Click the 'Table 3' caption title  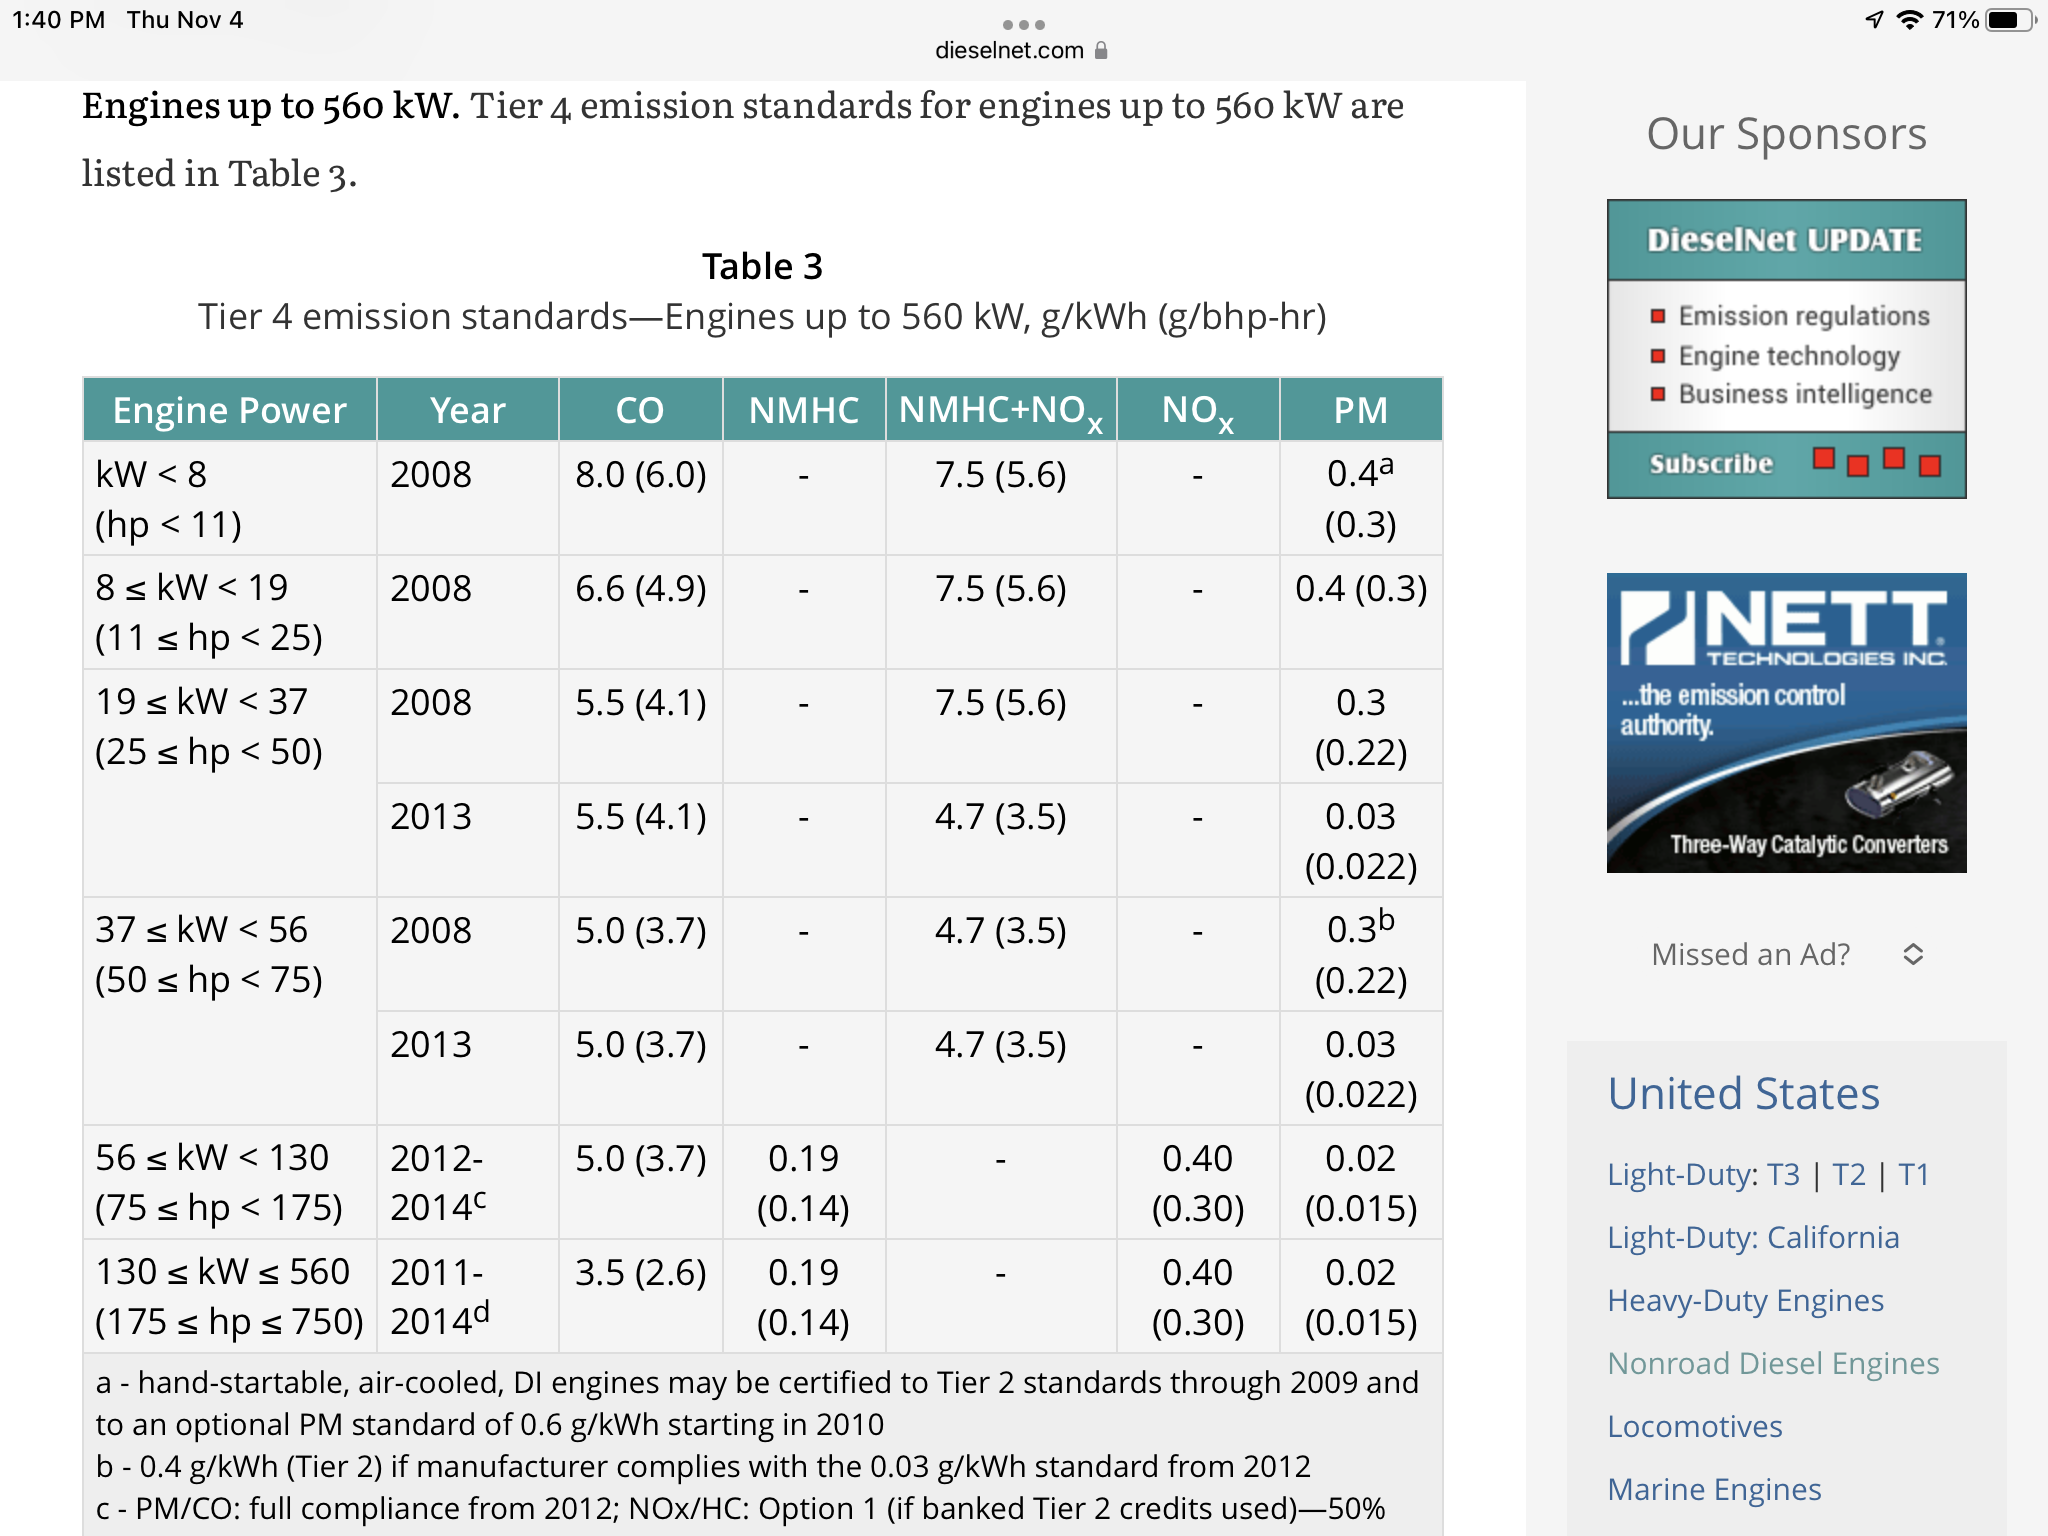[x=762, y=266]
